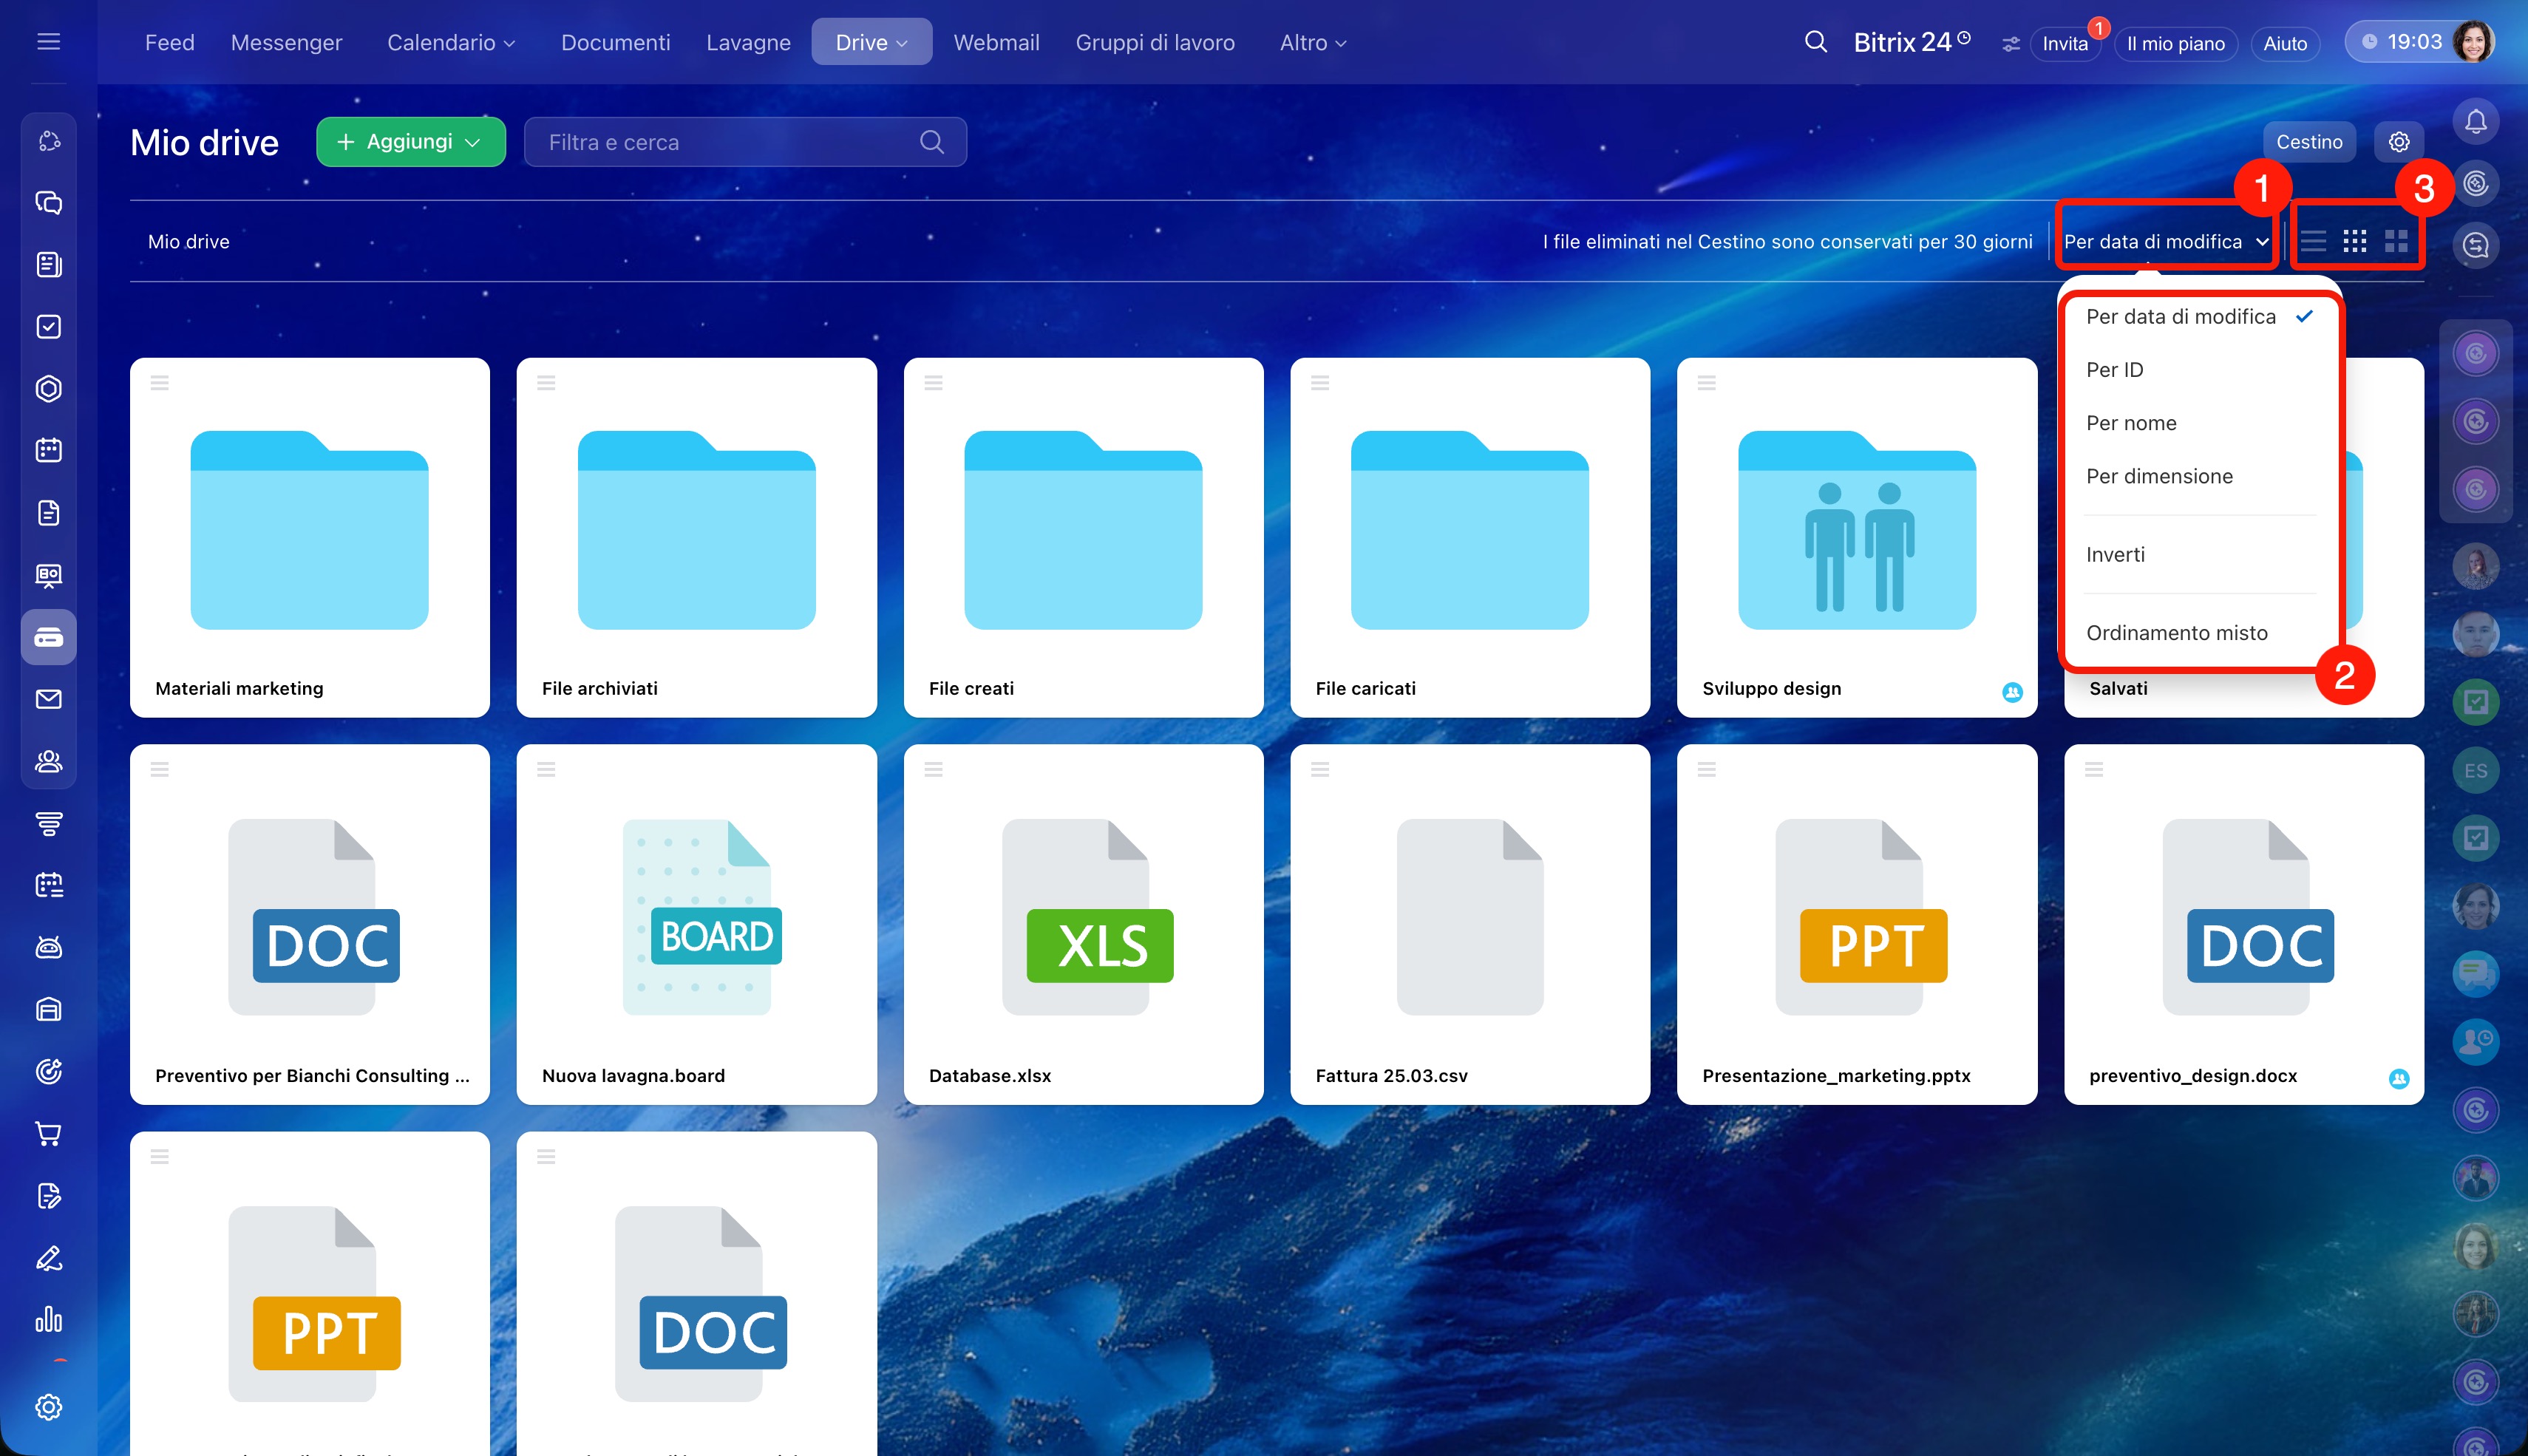This screenshot has width=2528, height=1456.
Task: Switch to large tile view layout
Action: (2396, 241)
